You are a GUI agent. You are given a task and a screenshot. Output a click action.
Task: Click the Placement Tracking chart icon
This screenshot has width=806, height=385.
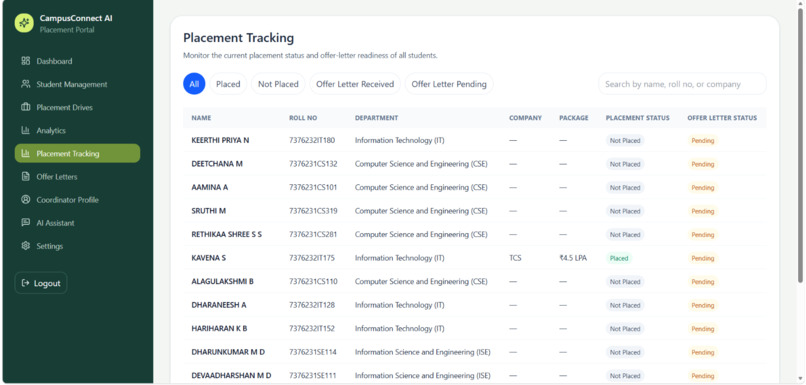26,153
